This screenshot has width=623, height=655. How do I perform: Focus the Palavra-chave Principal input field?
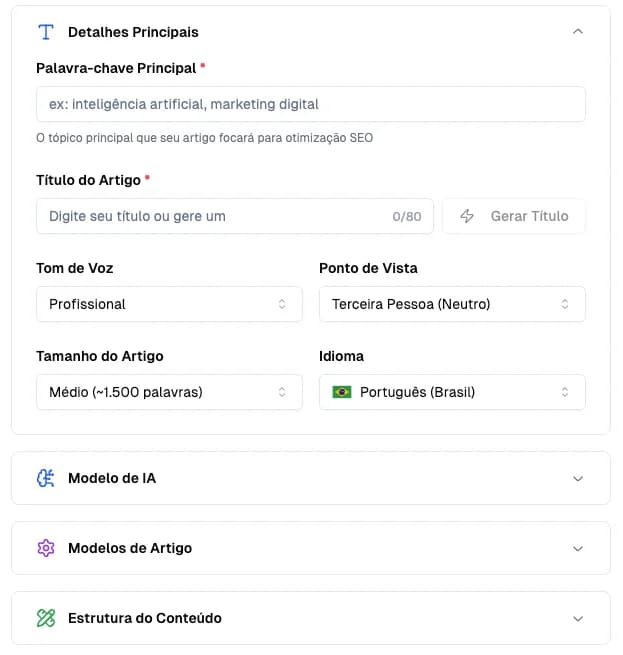(310, 104)
